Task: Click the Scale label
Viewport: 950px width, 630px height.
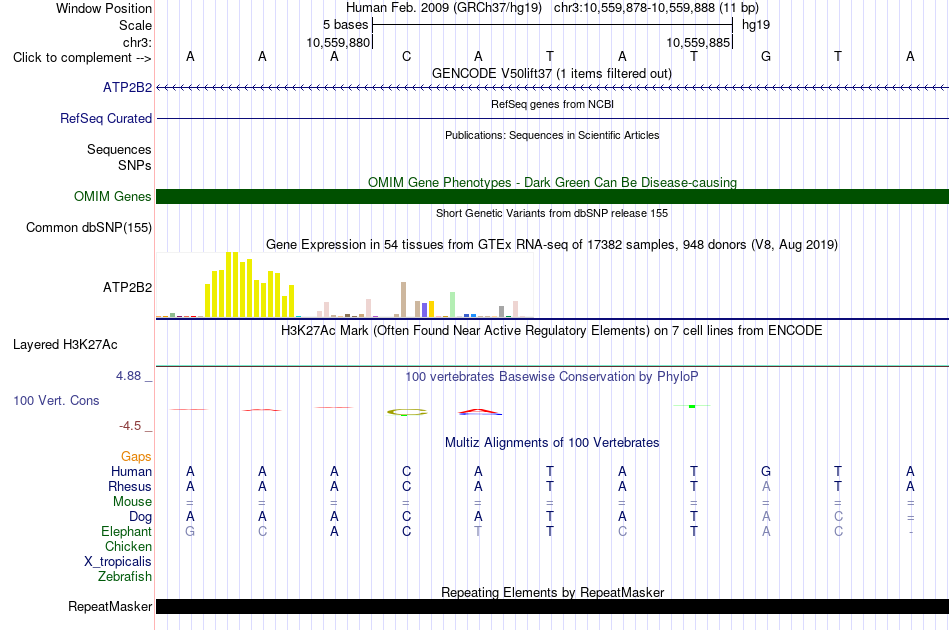Action: (136, 25)
